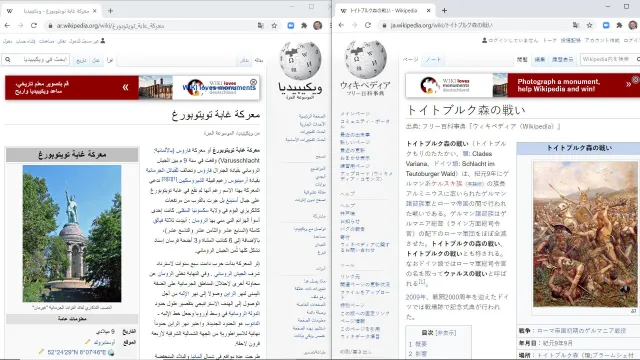640x360 pixels.
Task: Open عدل edit tab on Arabic page
Action: coord(96,60)
